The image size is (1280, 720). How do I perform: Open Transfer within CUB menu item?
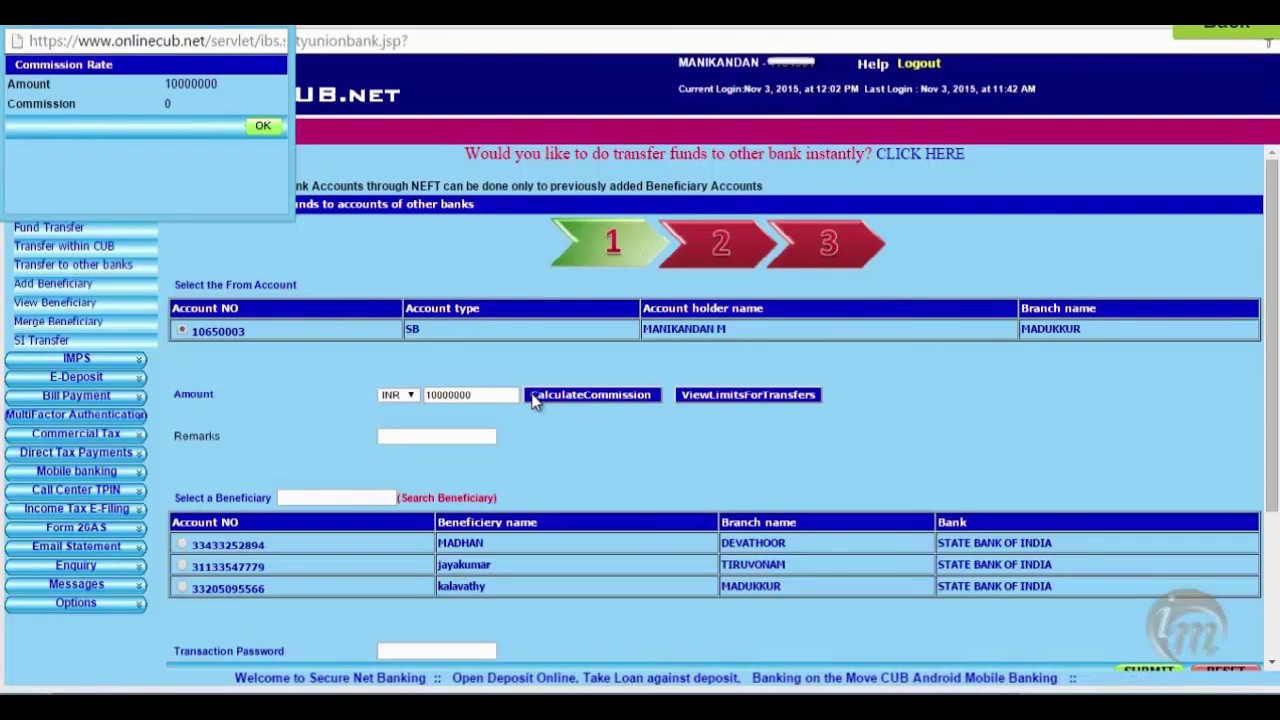coord(64,246)
